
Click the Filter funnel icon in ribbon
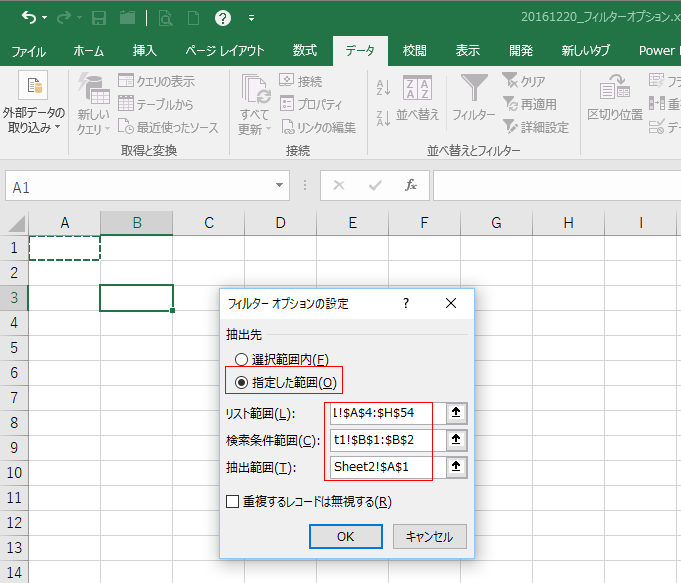click(473, 91)
